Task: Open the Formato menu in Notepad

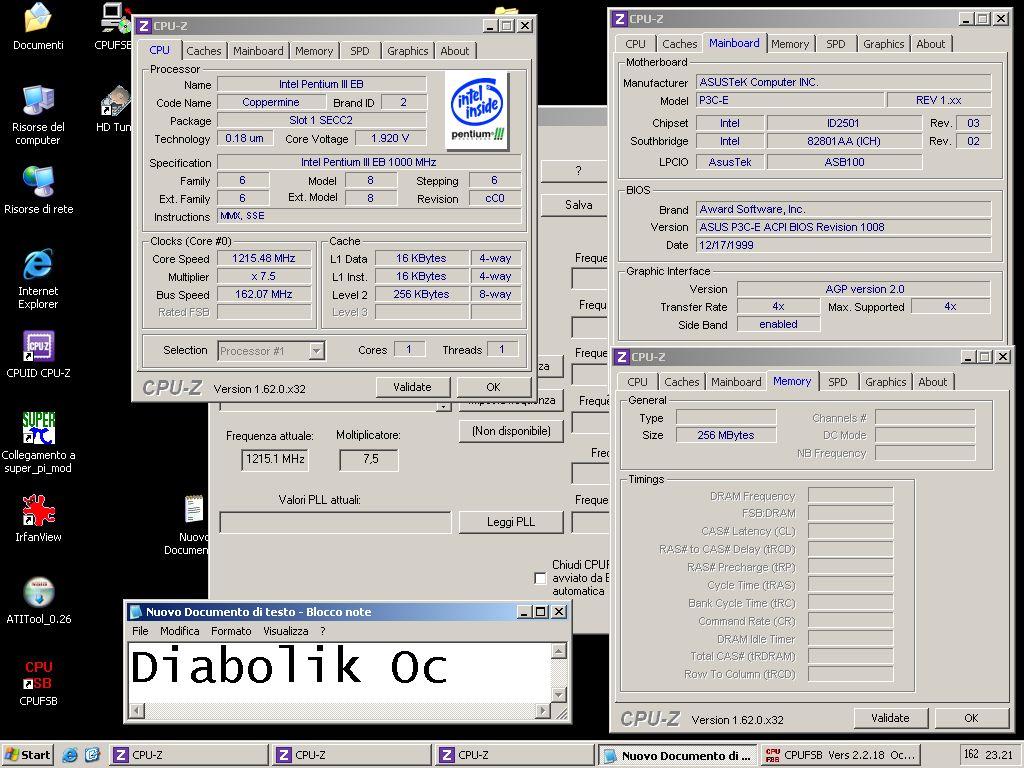Action: [231, 631]
